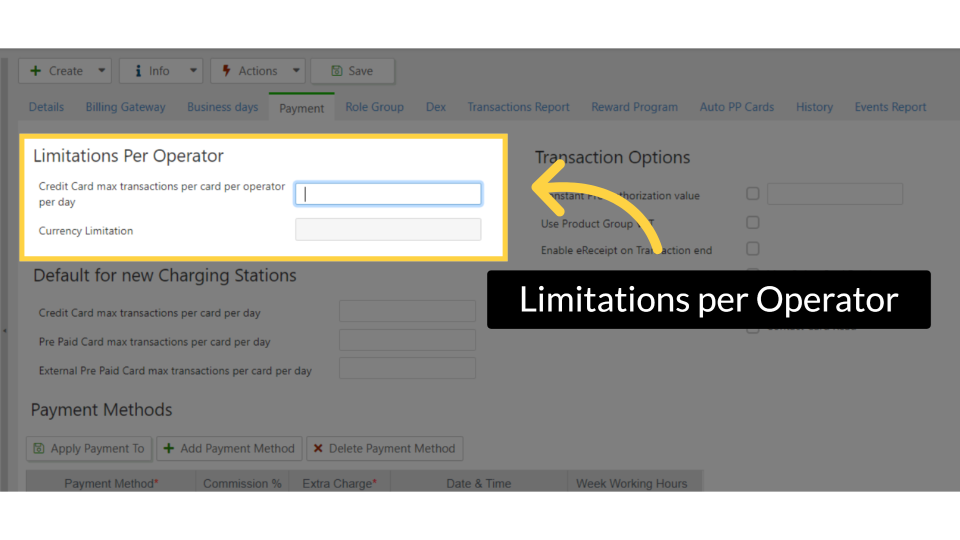Open the Transactions Report tab
Viewport: 960px width, 540px height.
pos(518,107)
